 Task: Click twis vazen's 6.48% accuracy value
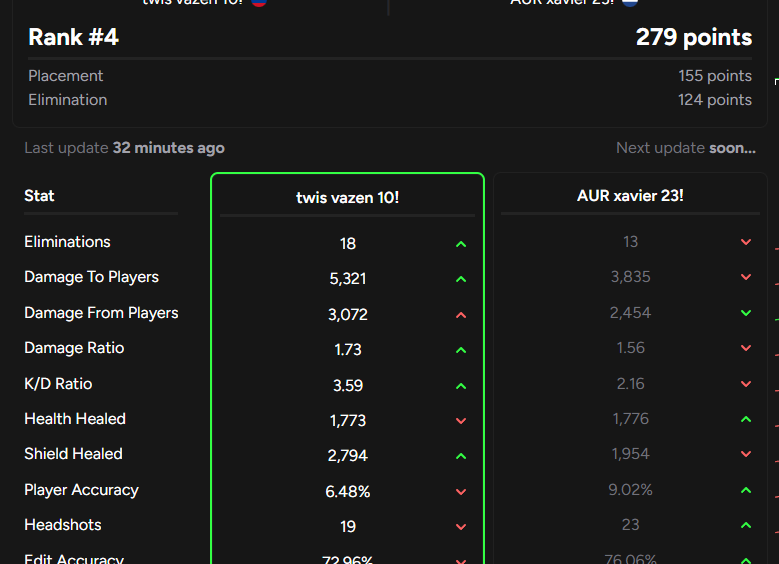pyautogui.click(x=347, y=491)
